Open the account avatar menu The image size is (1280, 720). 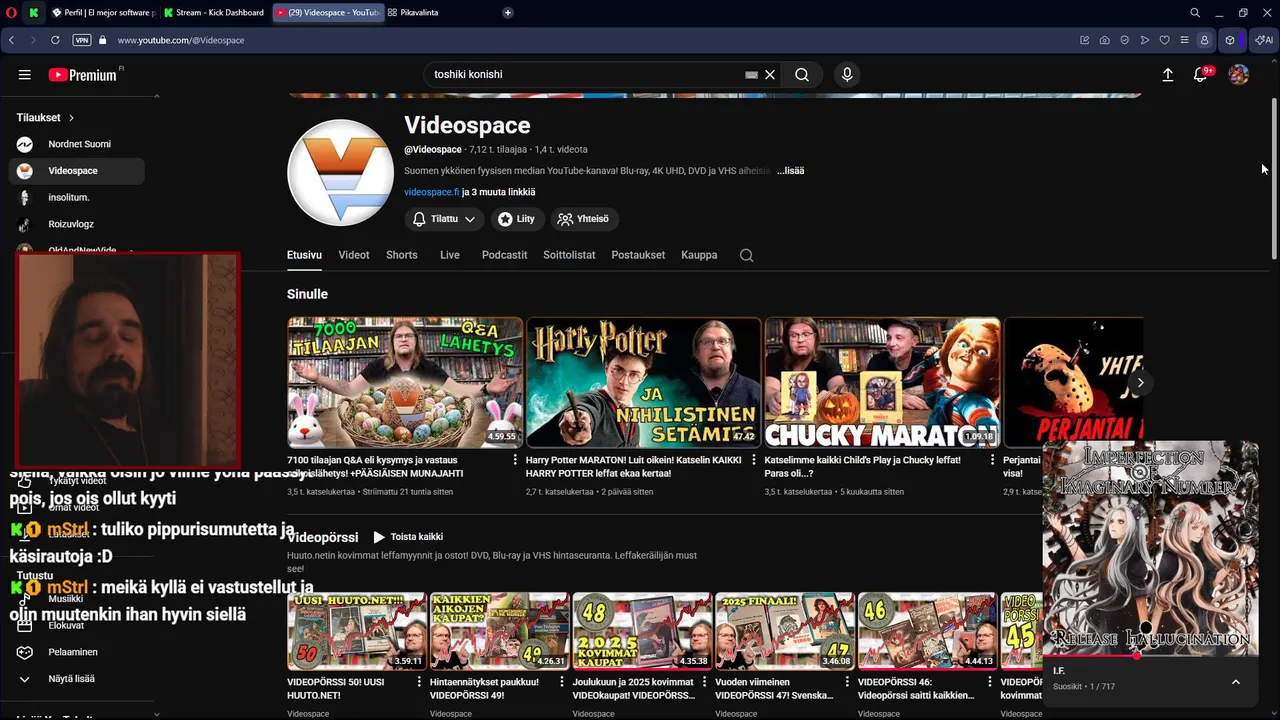click(x=1239, y=75)
